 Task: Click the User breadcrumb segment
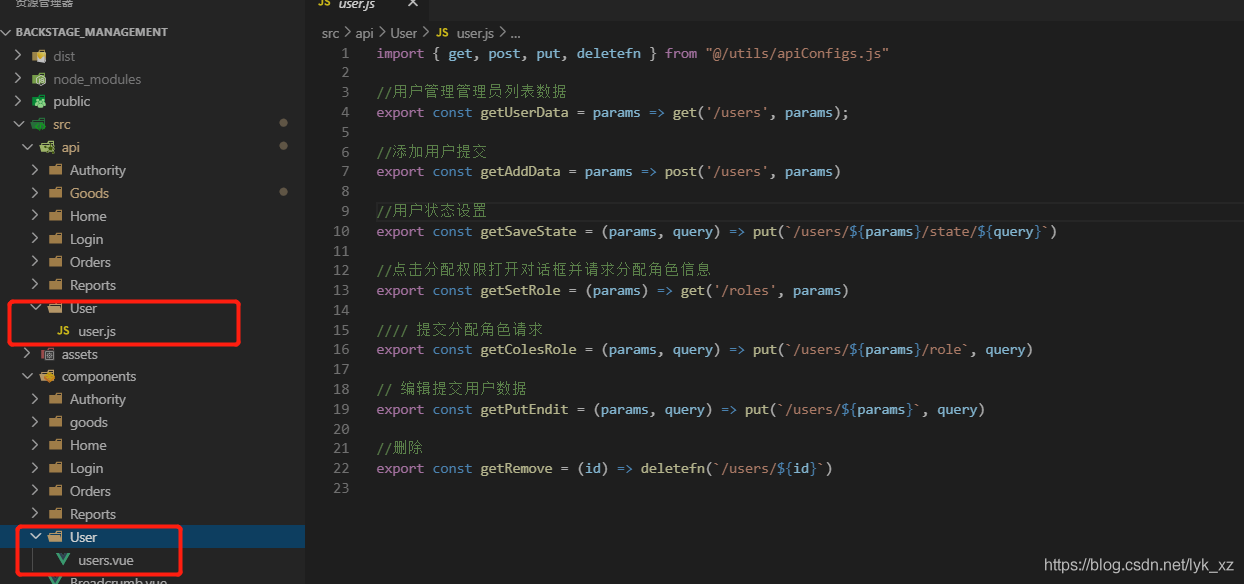point(404,33)
